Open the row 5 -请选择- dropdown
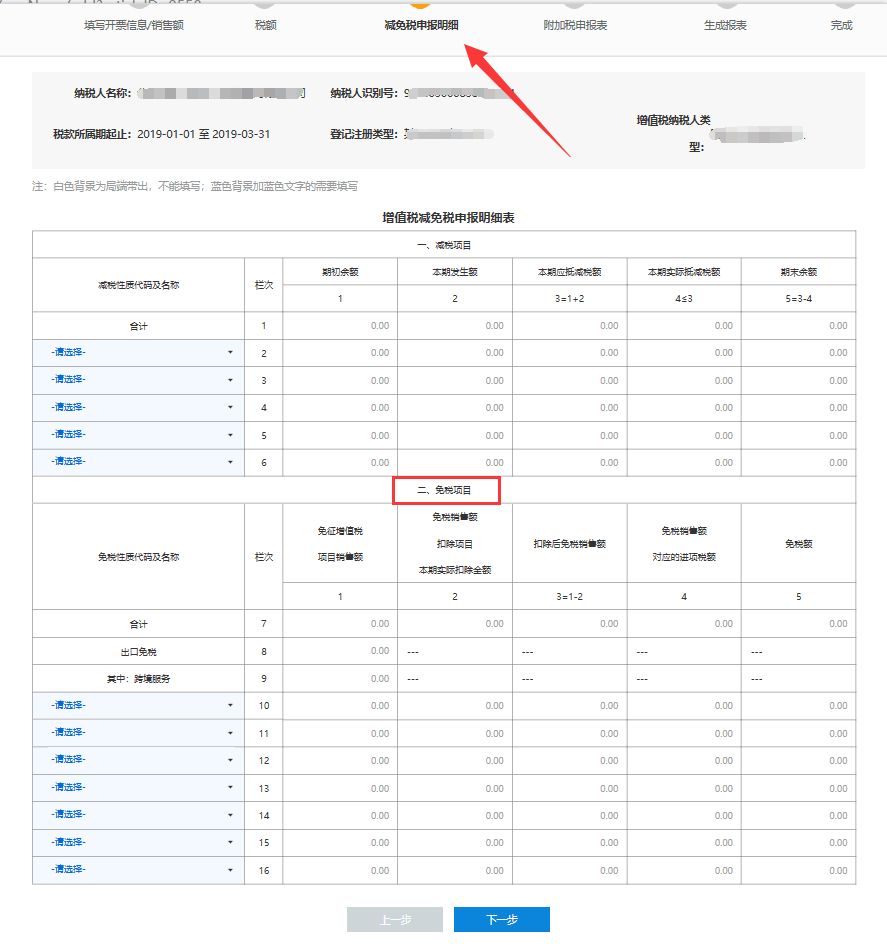Screen dimensions: 887x944 (x=138, y=435)
